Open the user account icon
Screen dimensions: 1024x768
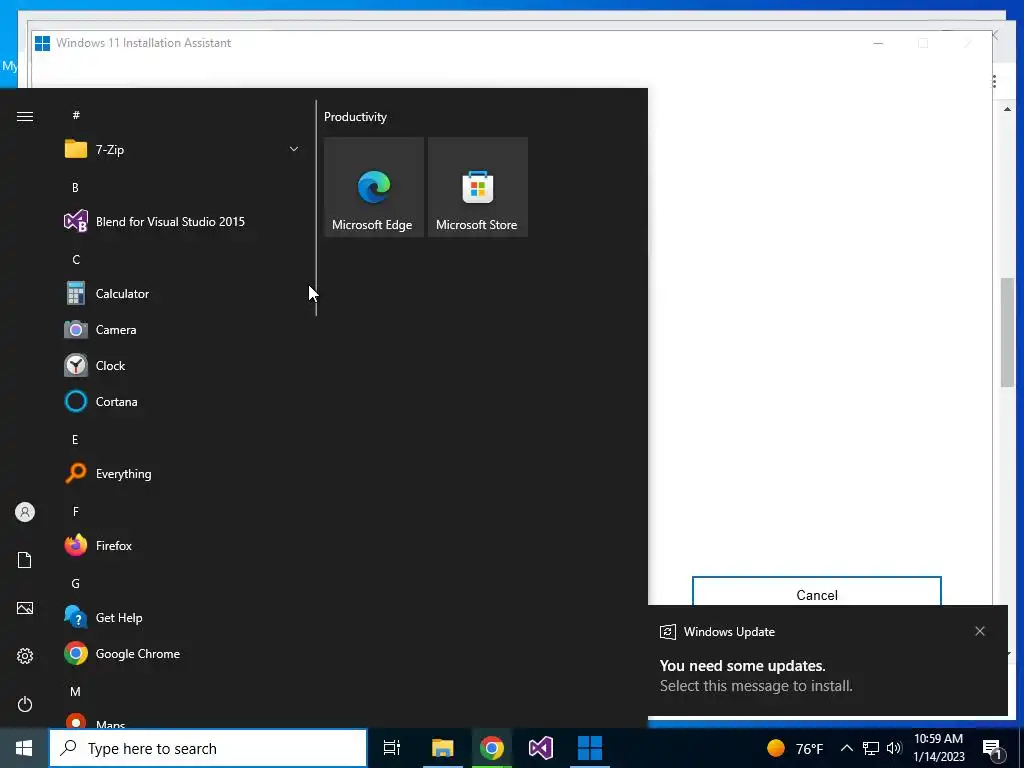pyautogui.click(x=25, y=512)
